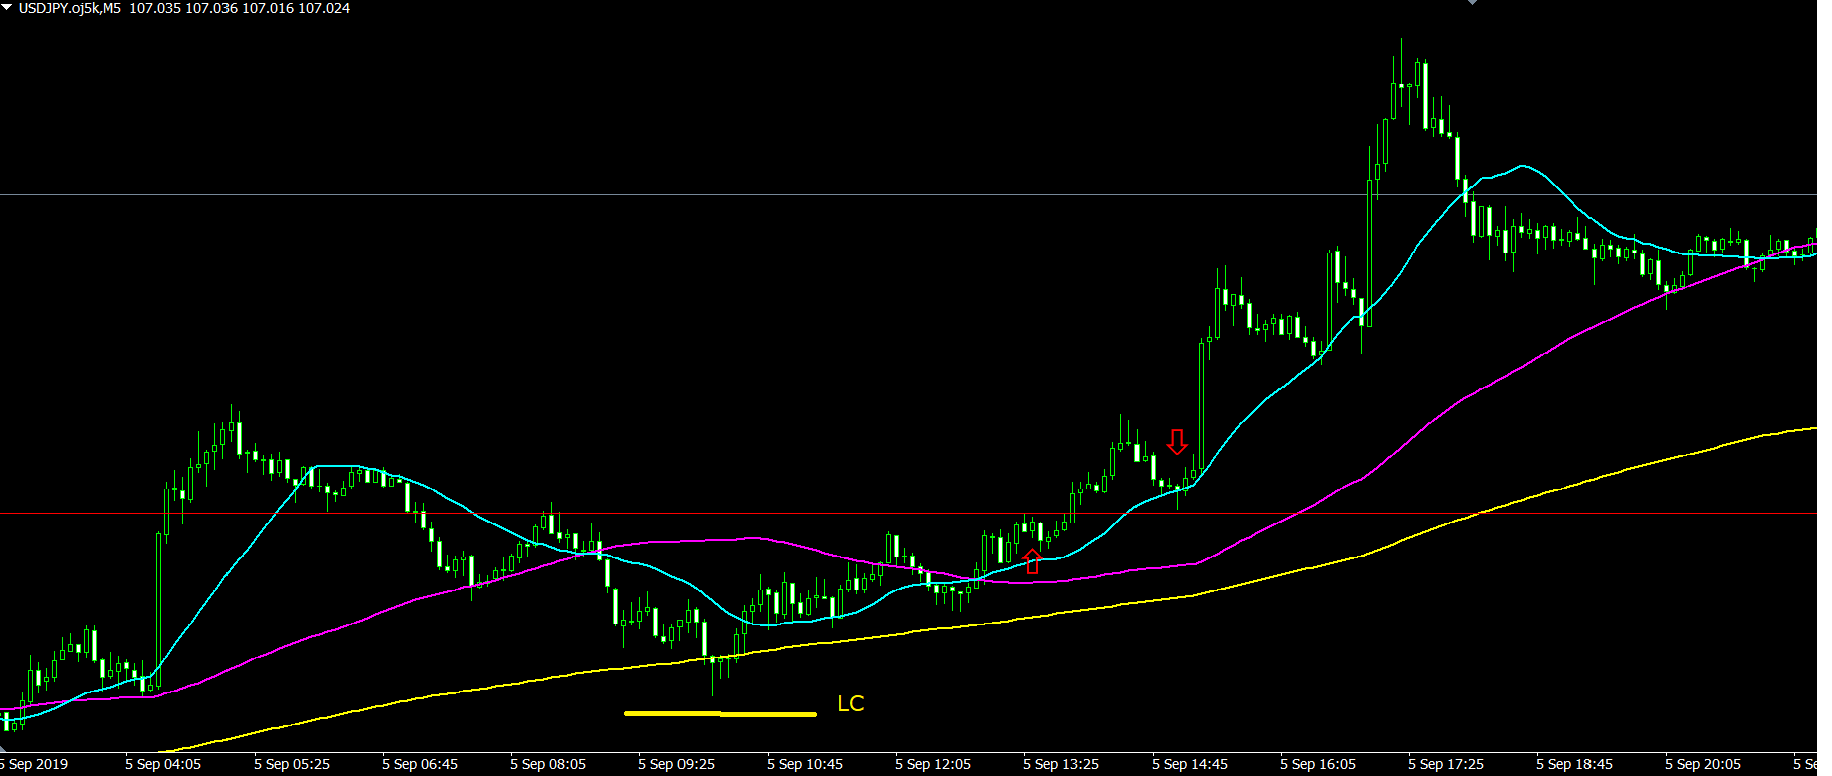Click the 5 Sep 13:25 time label
The height and width of the screenshot is (776, 1832).
pos(1061,764)
